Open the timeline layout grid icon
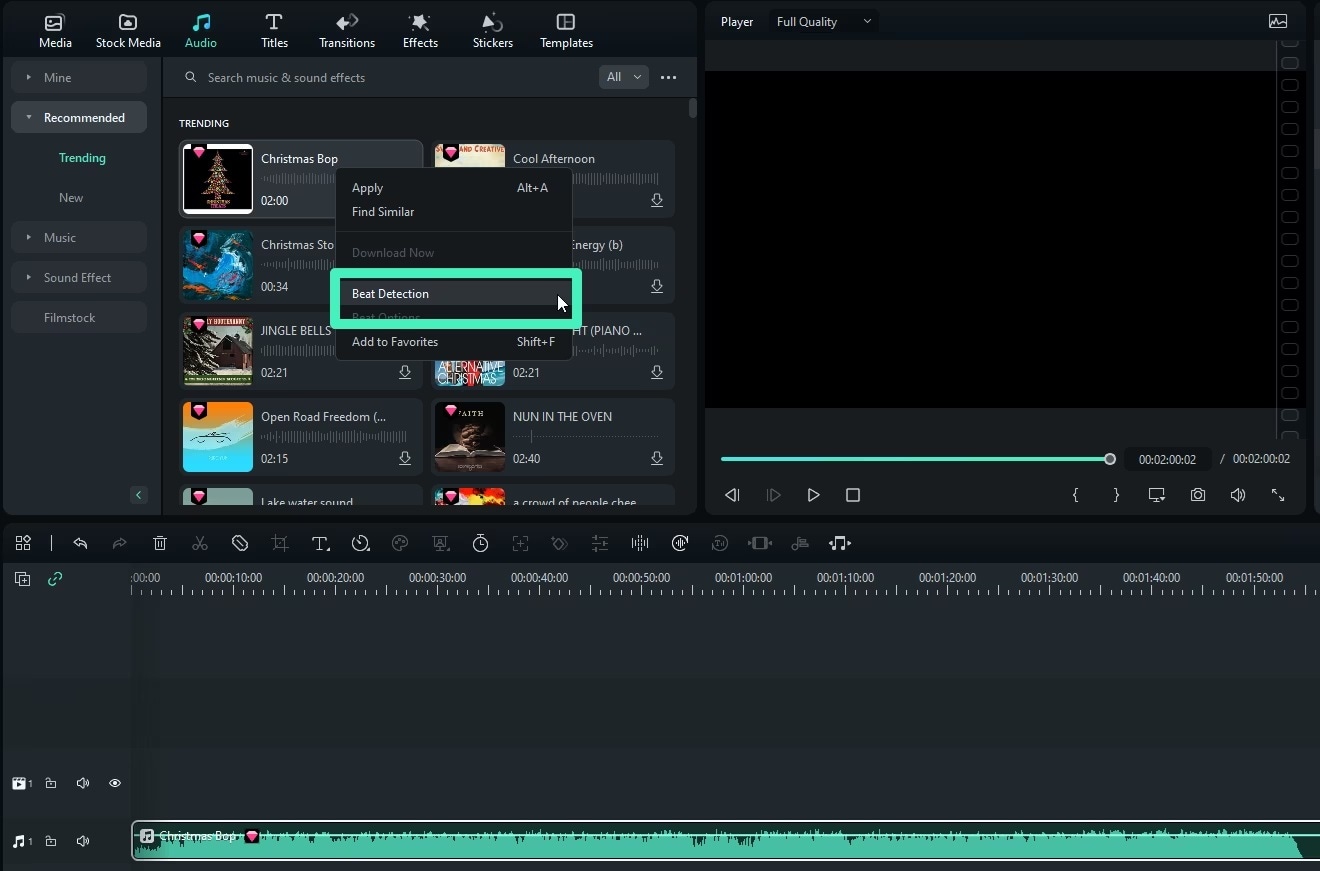 click(x=23, y=543)
